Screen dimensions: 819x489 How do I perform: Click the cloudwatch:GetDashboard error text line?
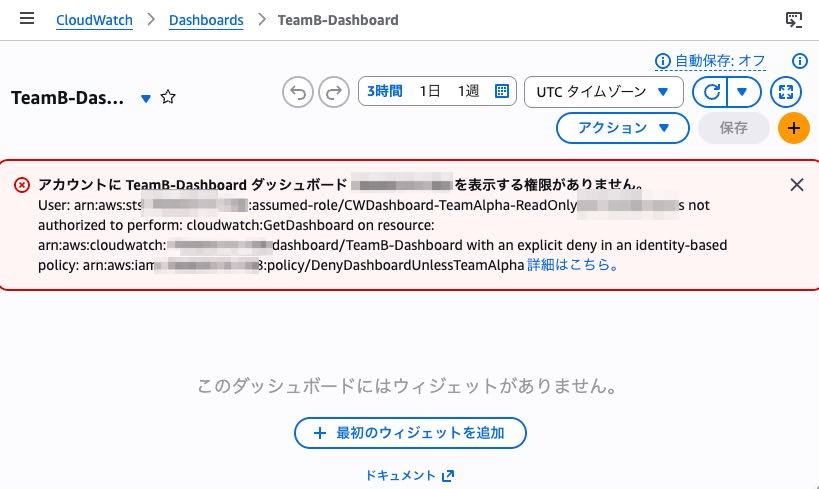coord(236,225)
